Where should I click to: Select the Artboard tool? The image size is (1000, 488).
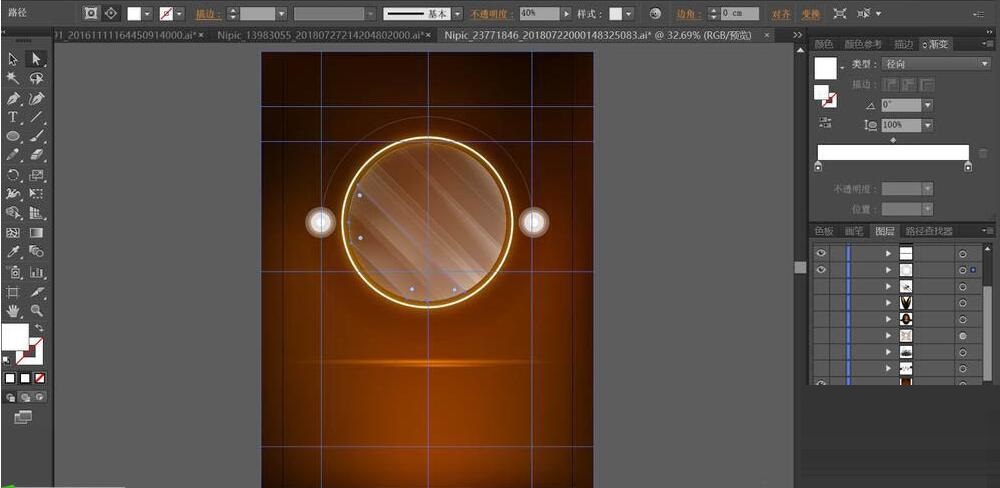13,292
